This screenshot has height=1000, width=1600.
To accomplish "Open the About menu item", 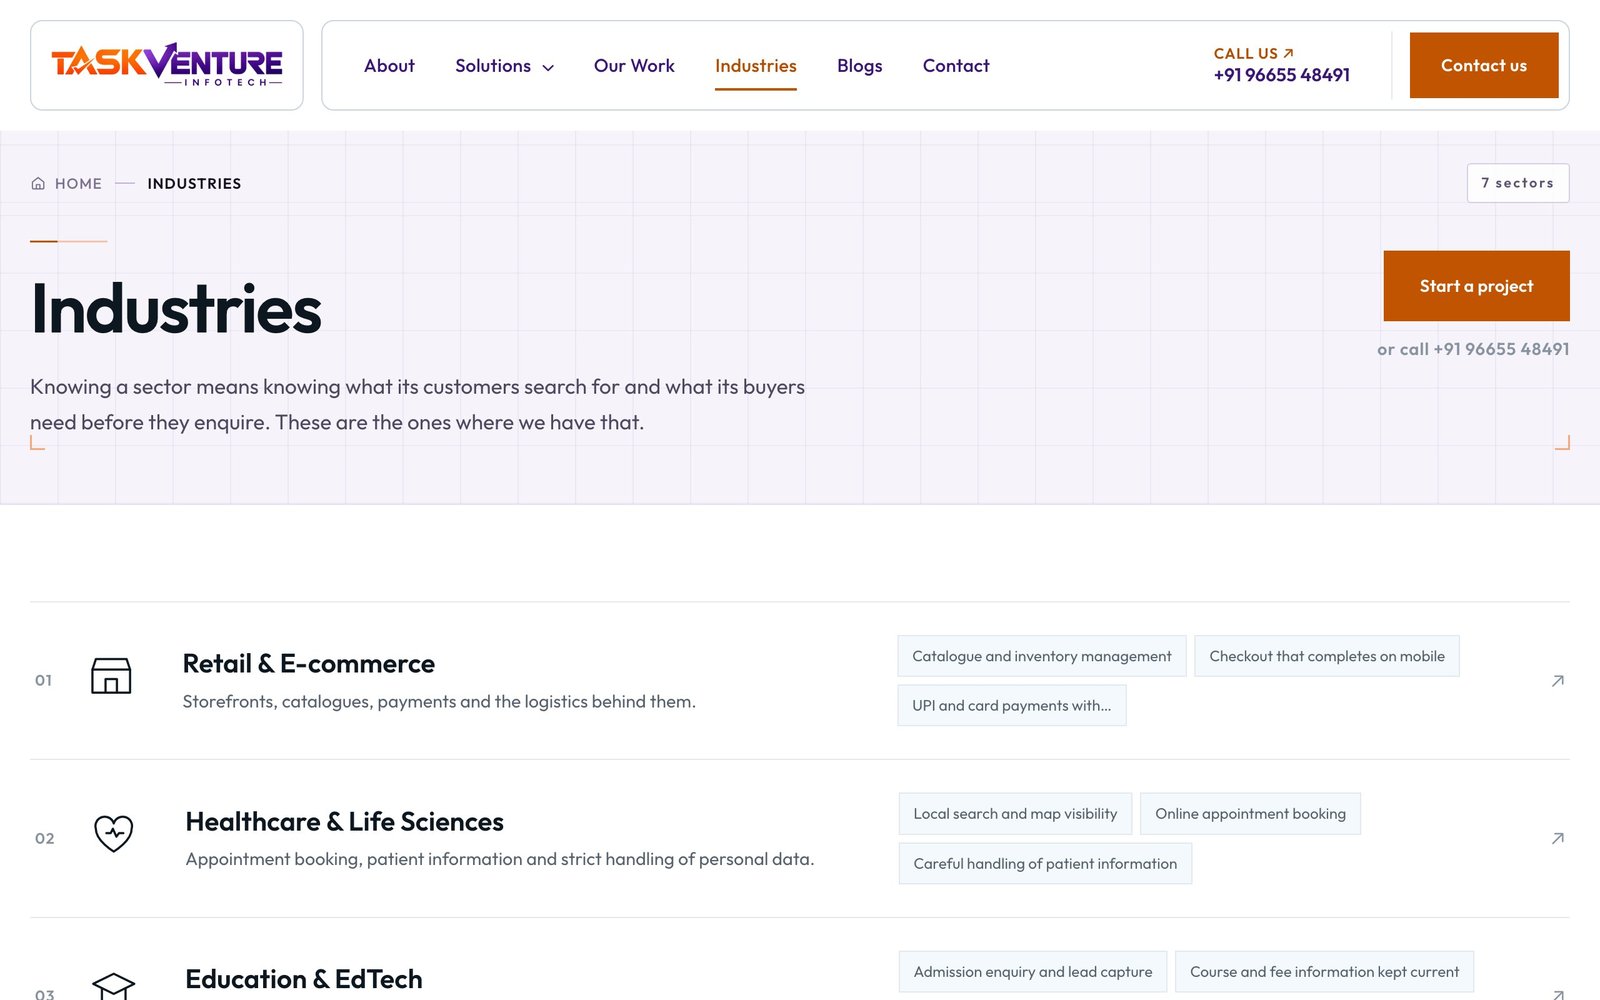I will pos(389,65).
